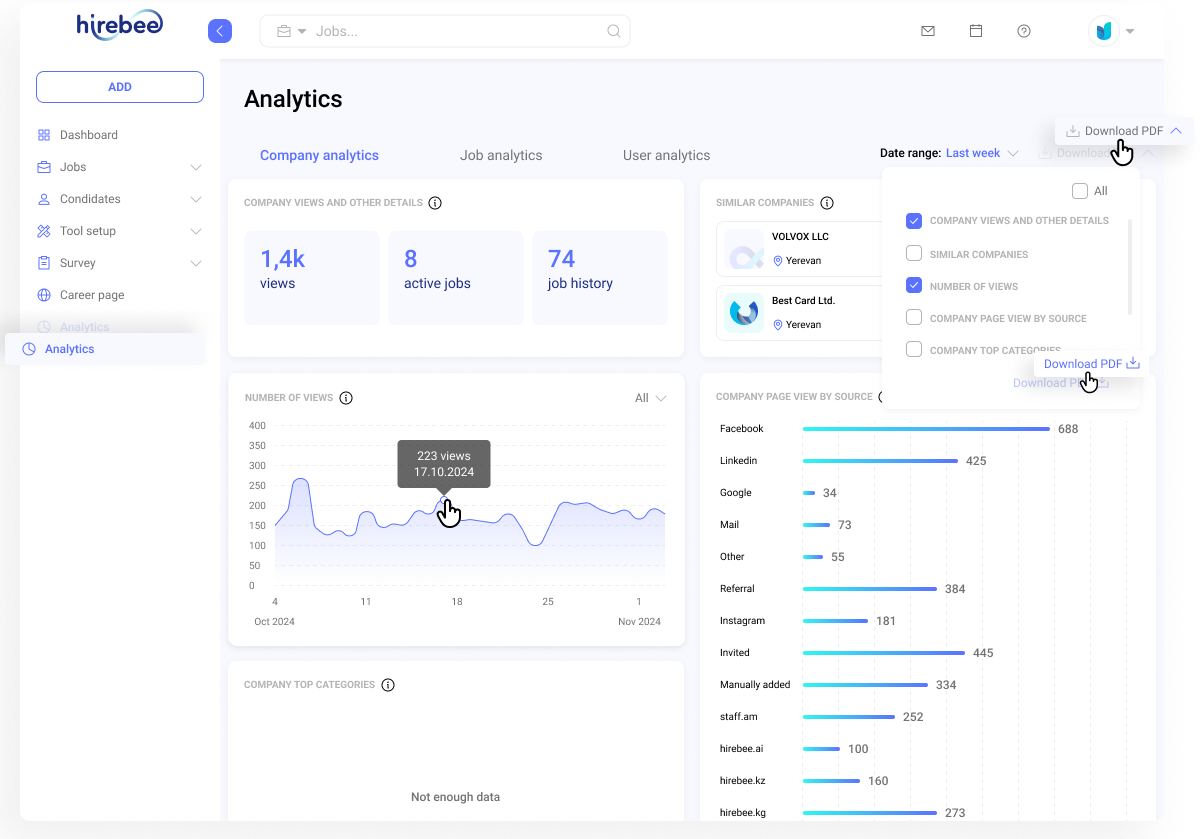
Task: Switch to the Job analytics tab
Action: click(501, 155)
